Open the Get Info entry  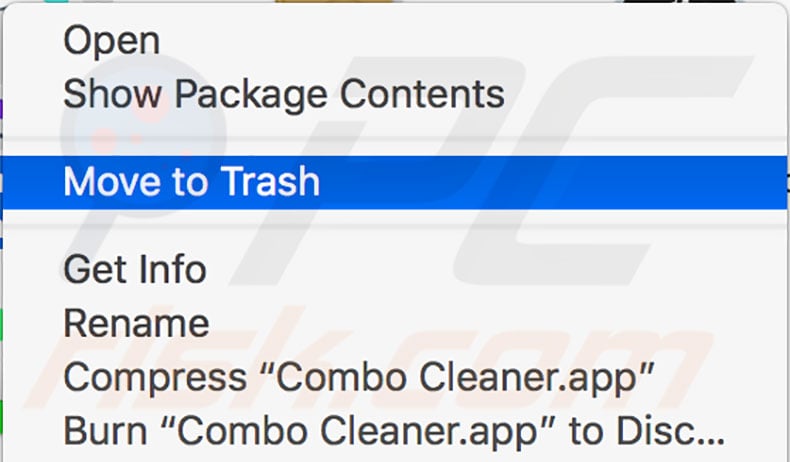134,269
